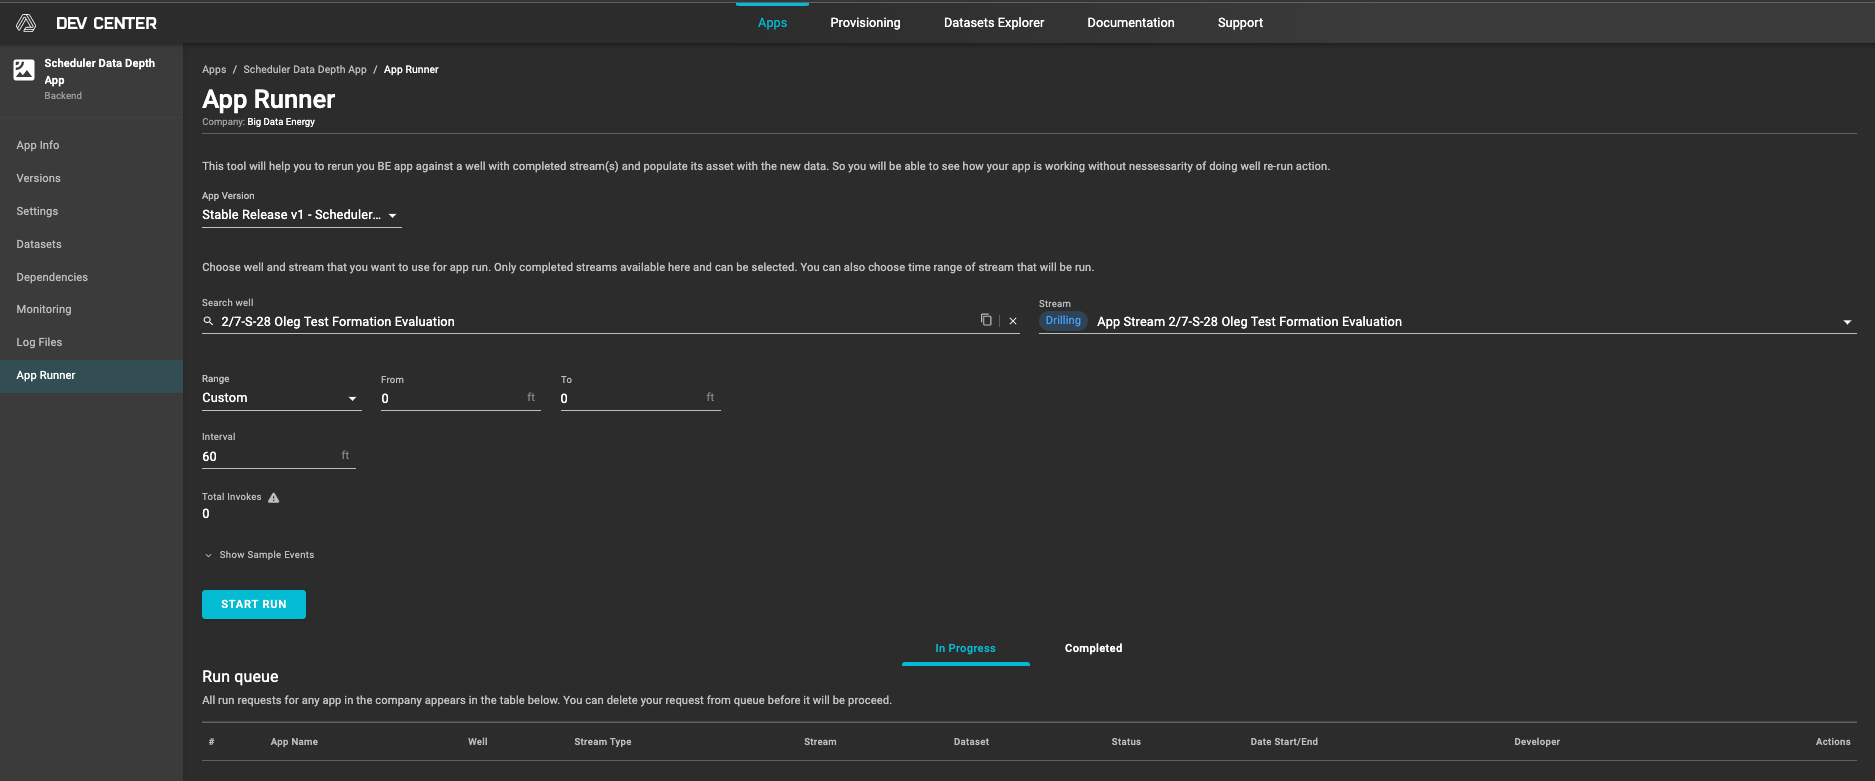Open the Documentation tab

(x=1131, y=23)
